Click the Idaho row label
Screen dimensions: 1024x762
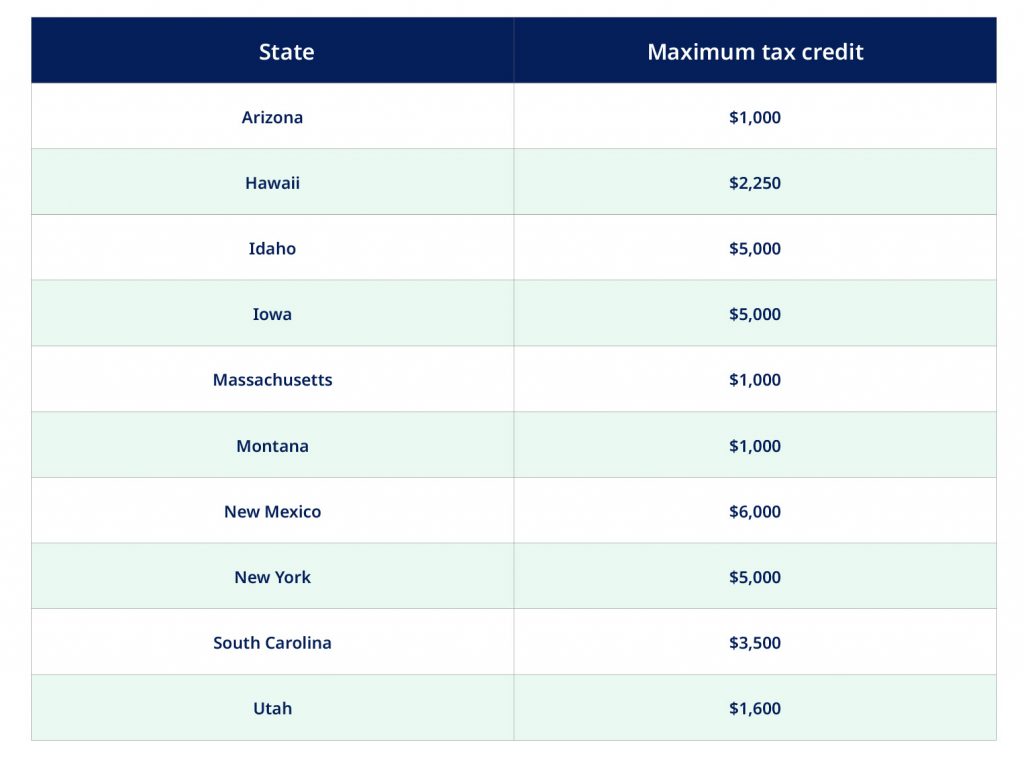point(272,248)
